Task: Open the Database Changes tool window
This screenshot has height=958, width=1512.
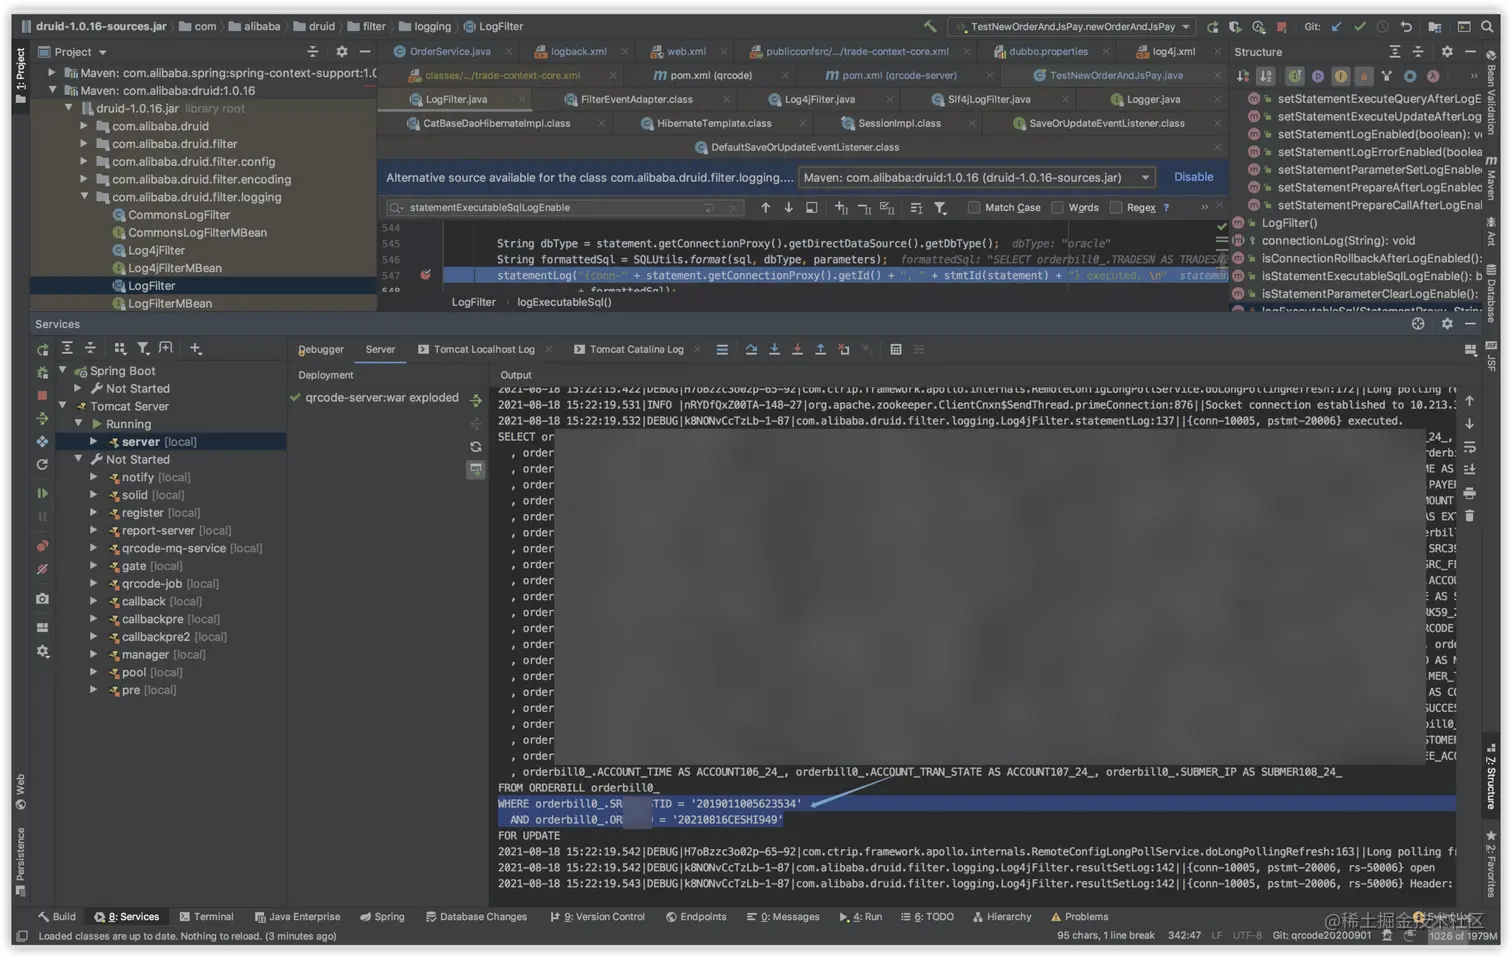Action: tap(476, 917)
